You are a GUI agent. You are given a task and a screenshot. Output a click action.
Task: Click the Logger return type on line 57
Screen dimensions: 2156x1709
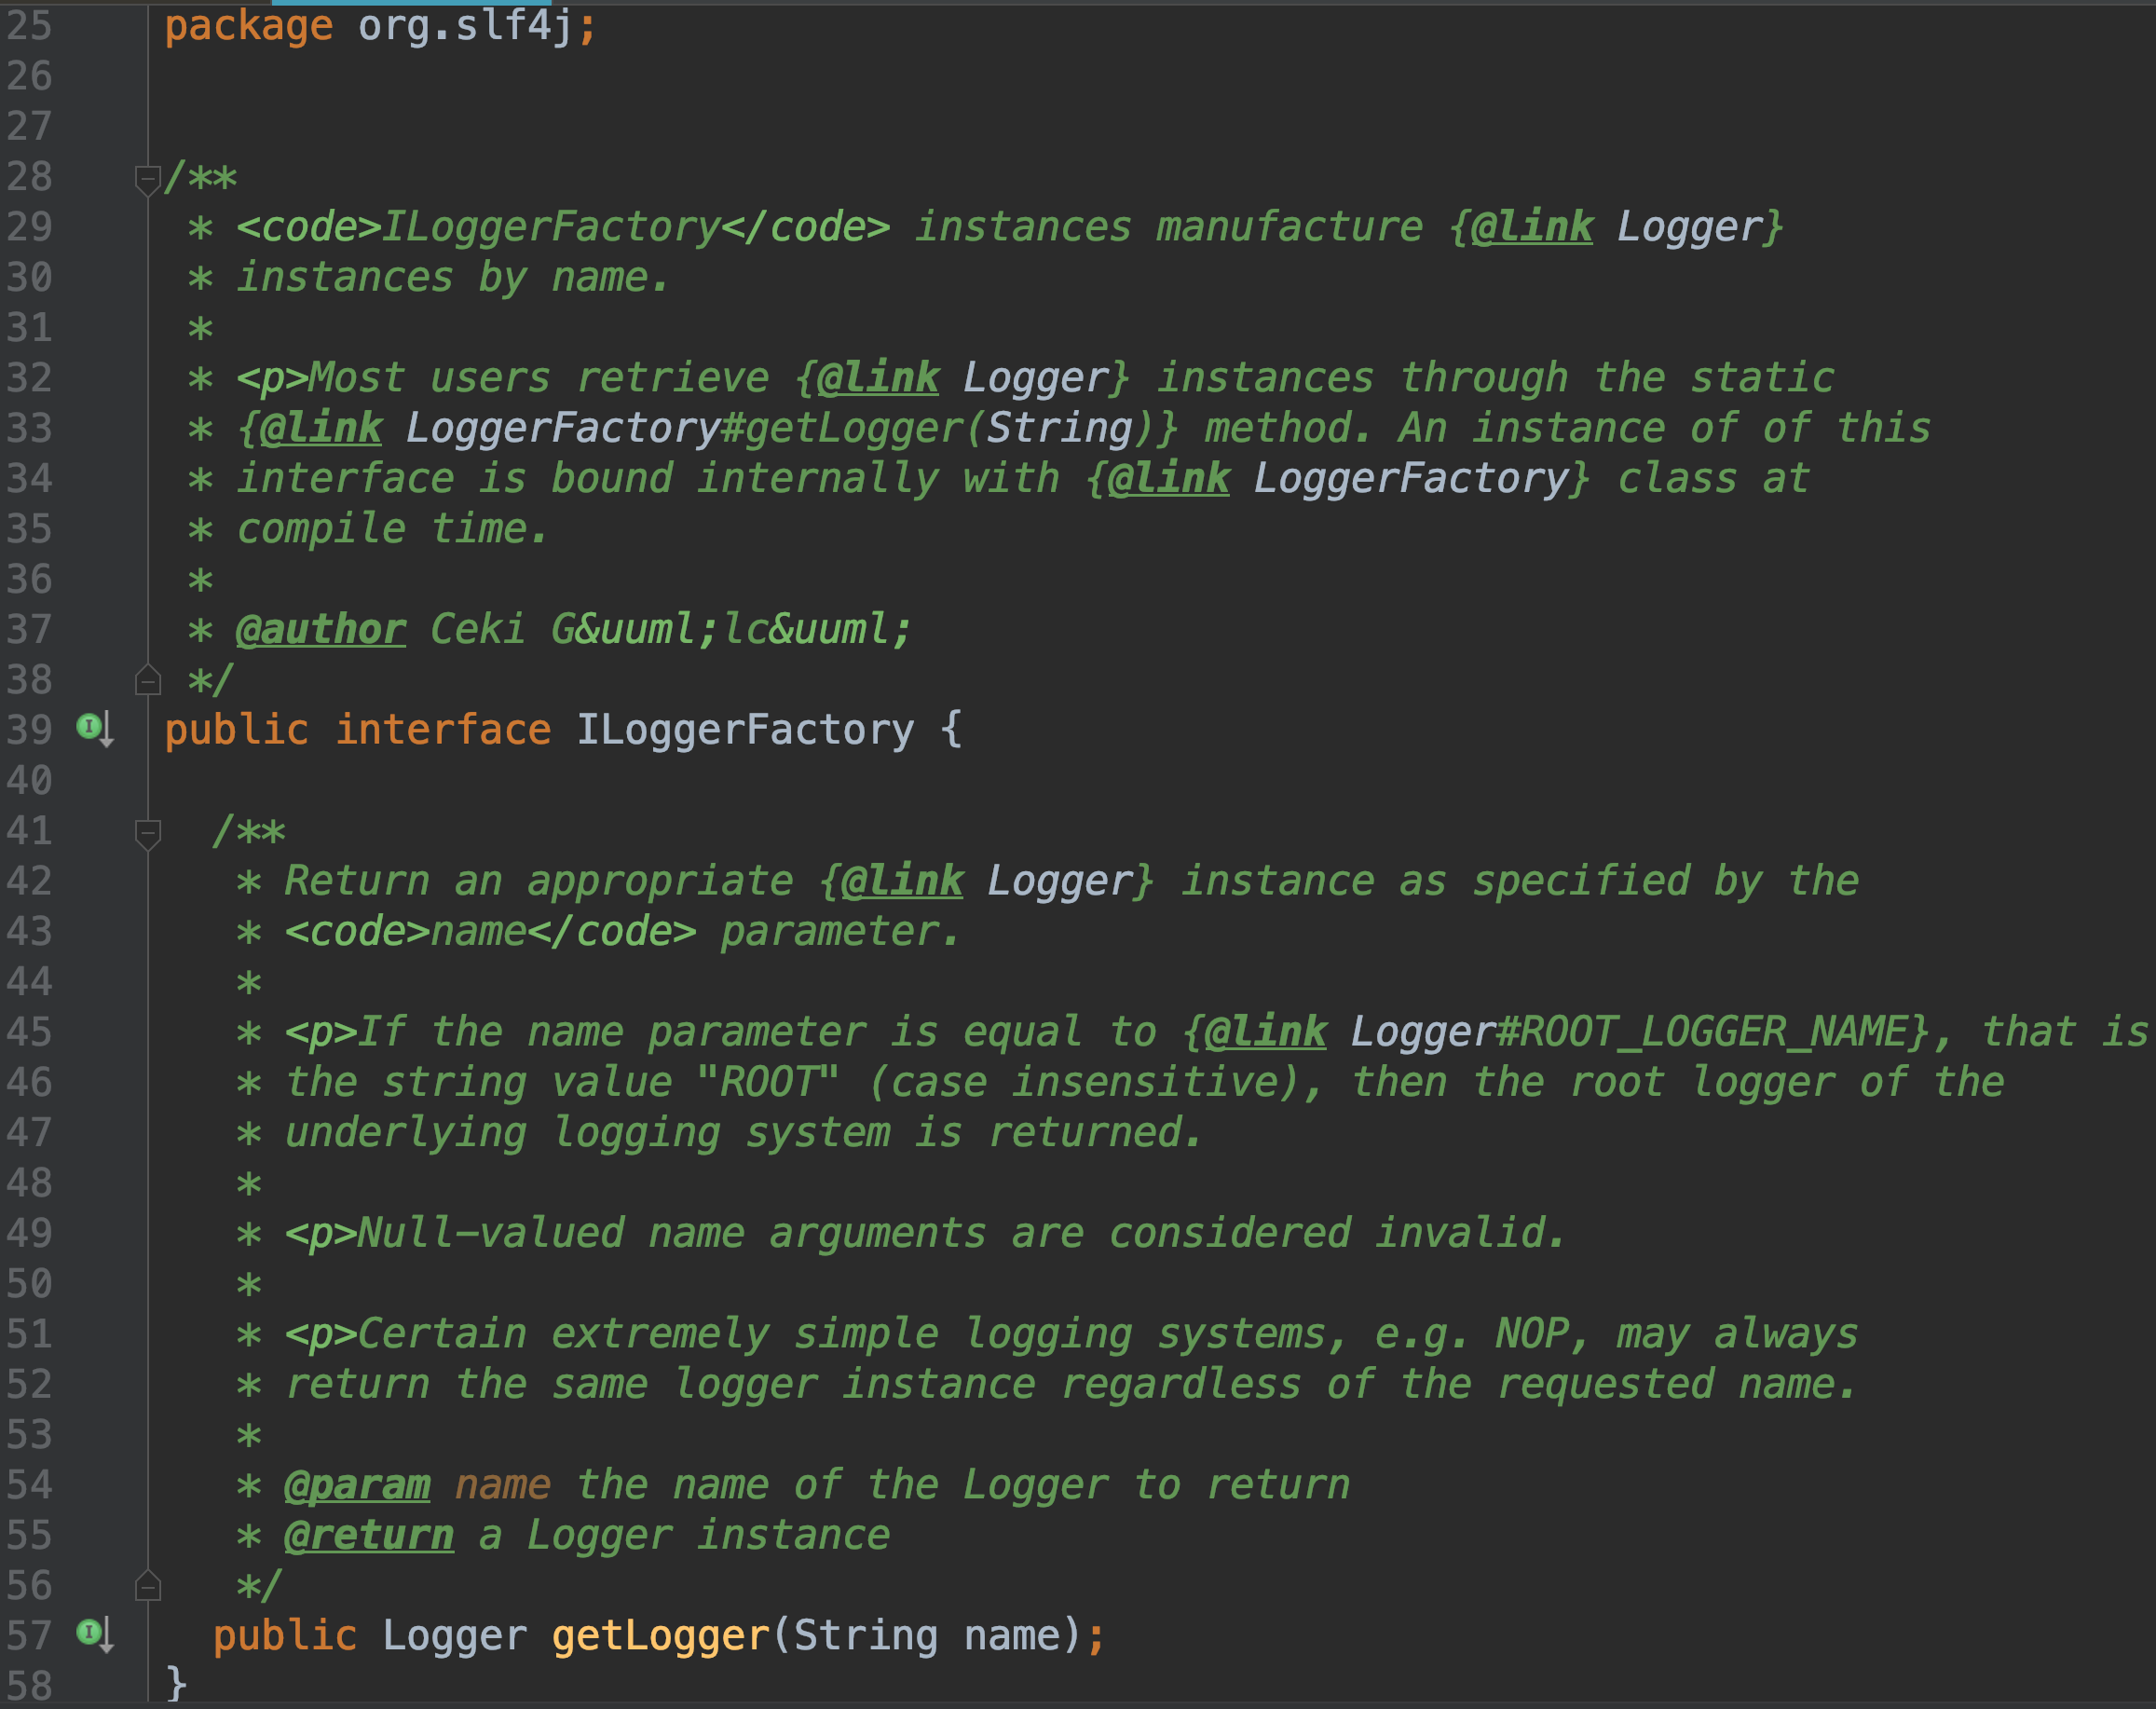(455, 1636)
